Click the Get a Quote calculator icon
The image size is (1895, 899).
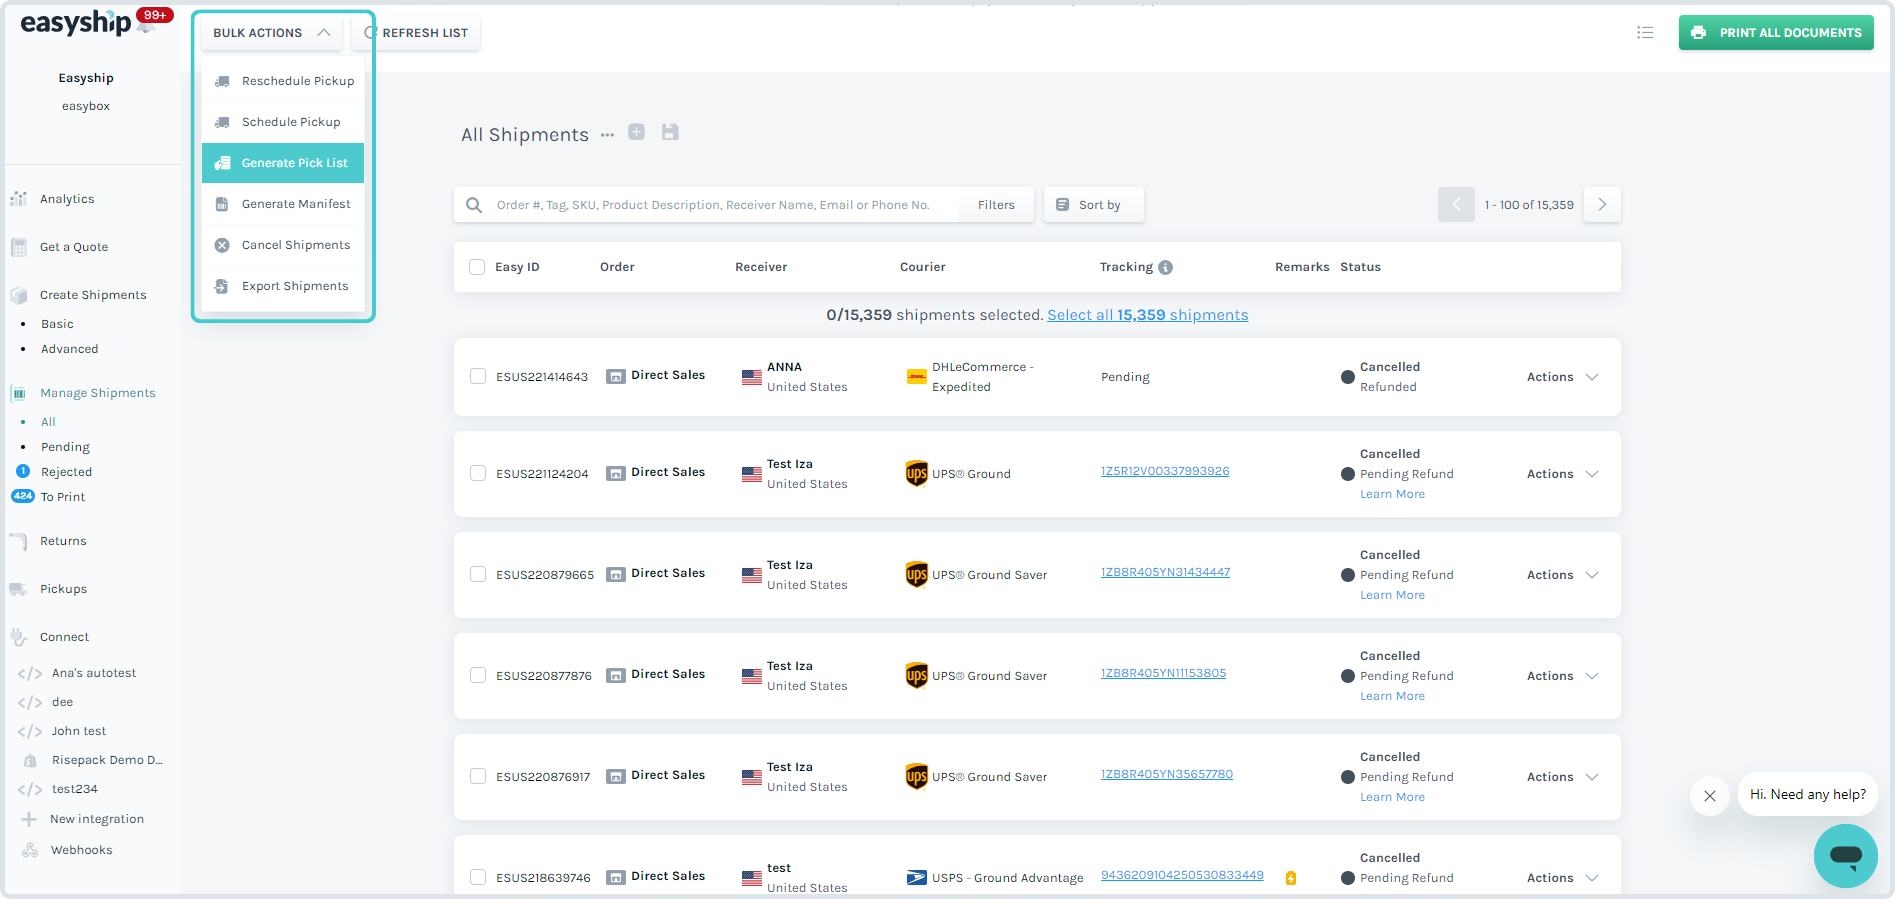point(18,247)
